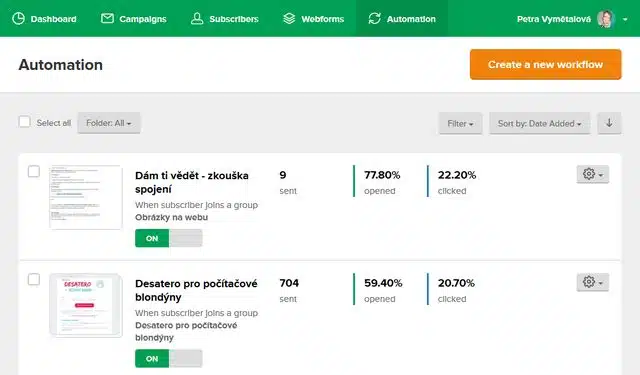Click the Automation refresh arrows icon
Viewport: 640px width, 375px height.
tap(374, 18)
